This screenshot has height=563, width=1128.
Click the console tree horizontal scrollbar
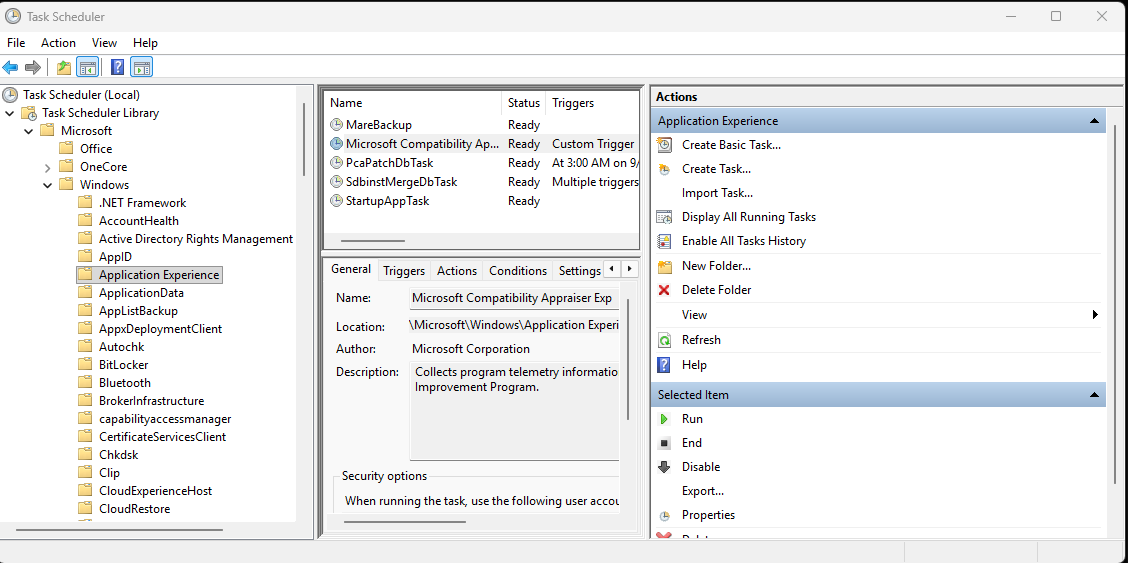pyautogui.click(x=119, y=530)
